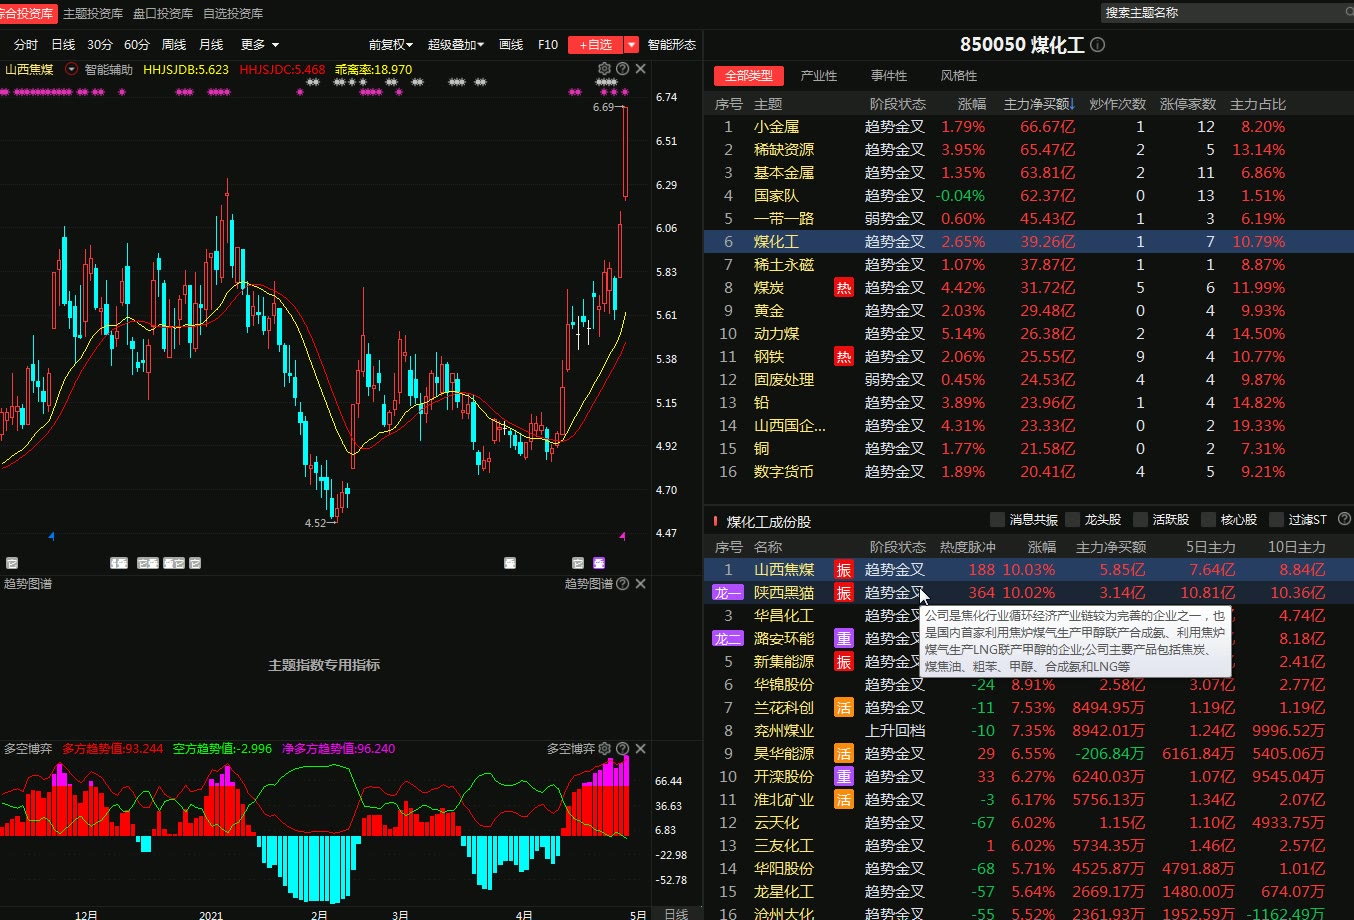1354x920 pixels.
Task: Close the main chart indicator header
Action: point(641,69)
